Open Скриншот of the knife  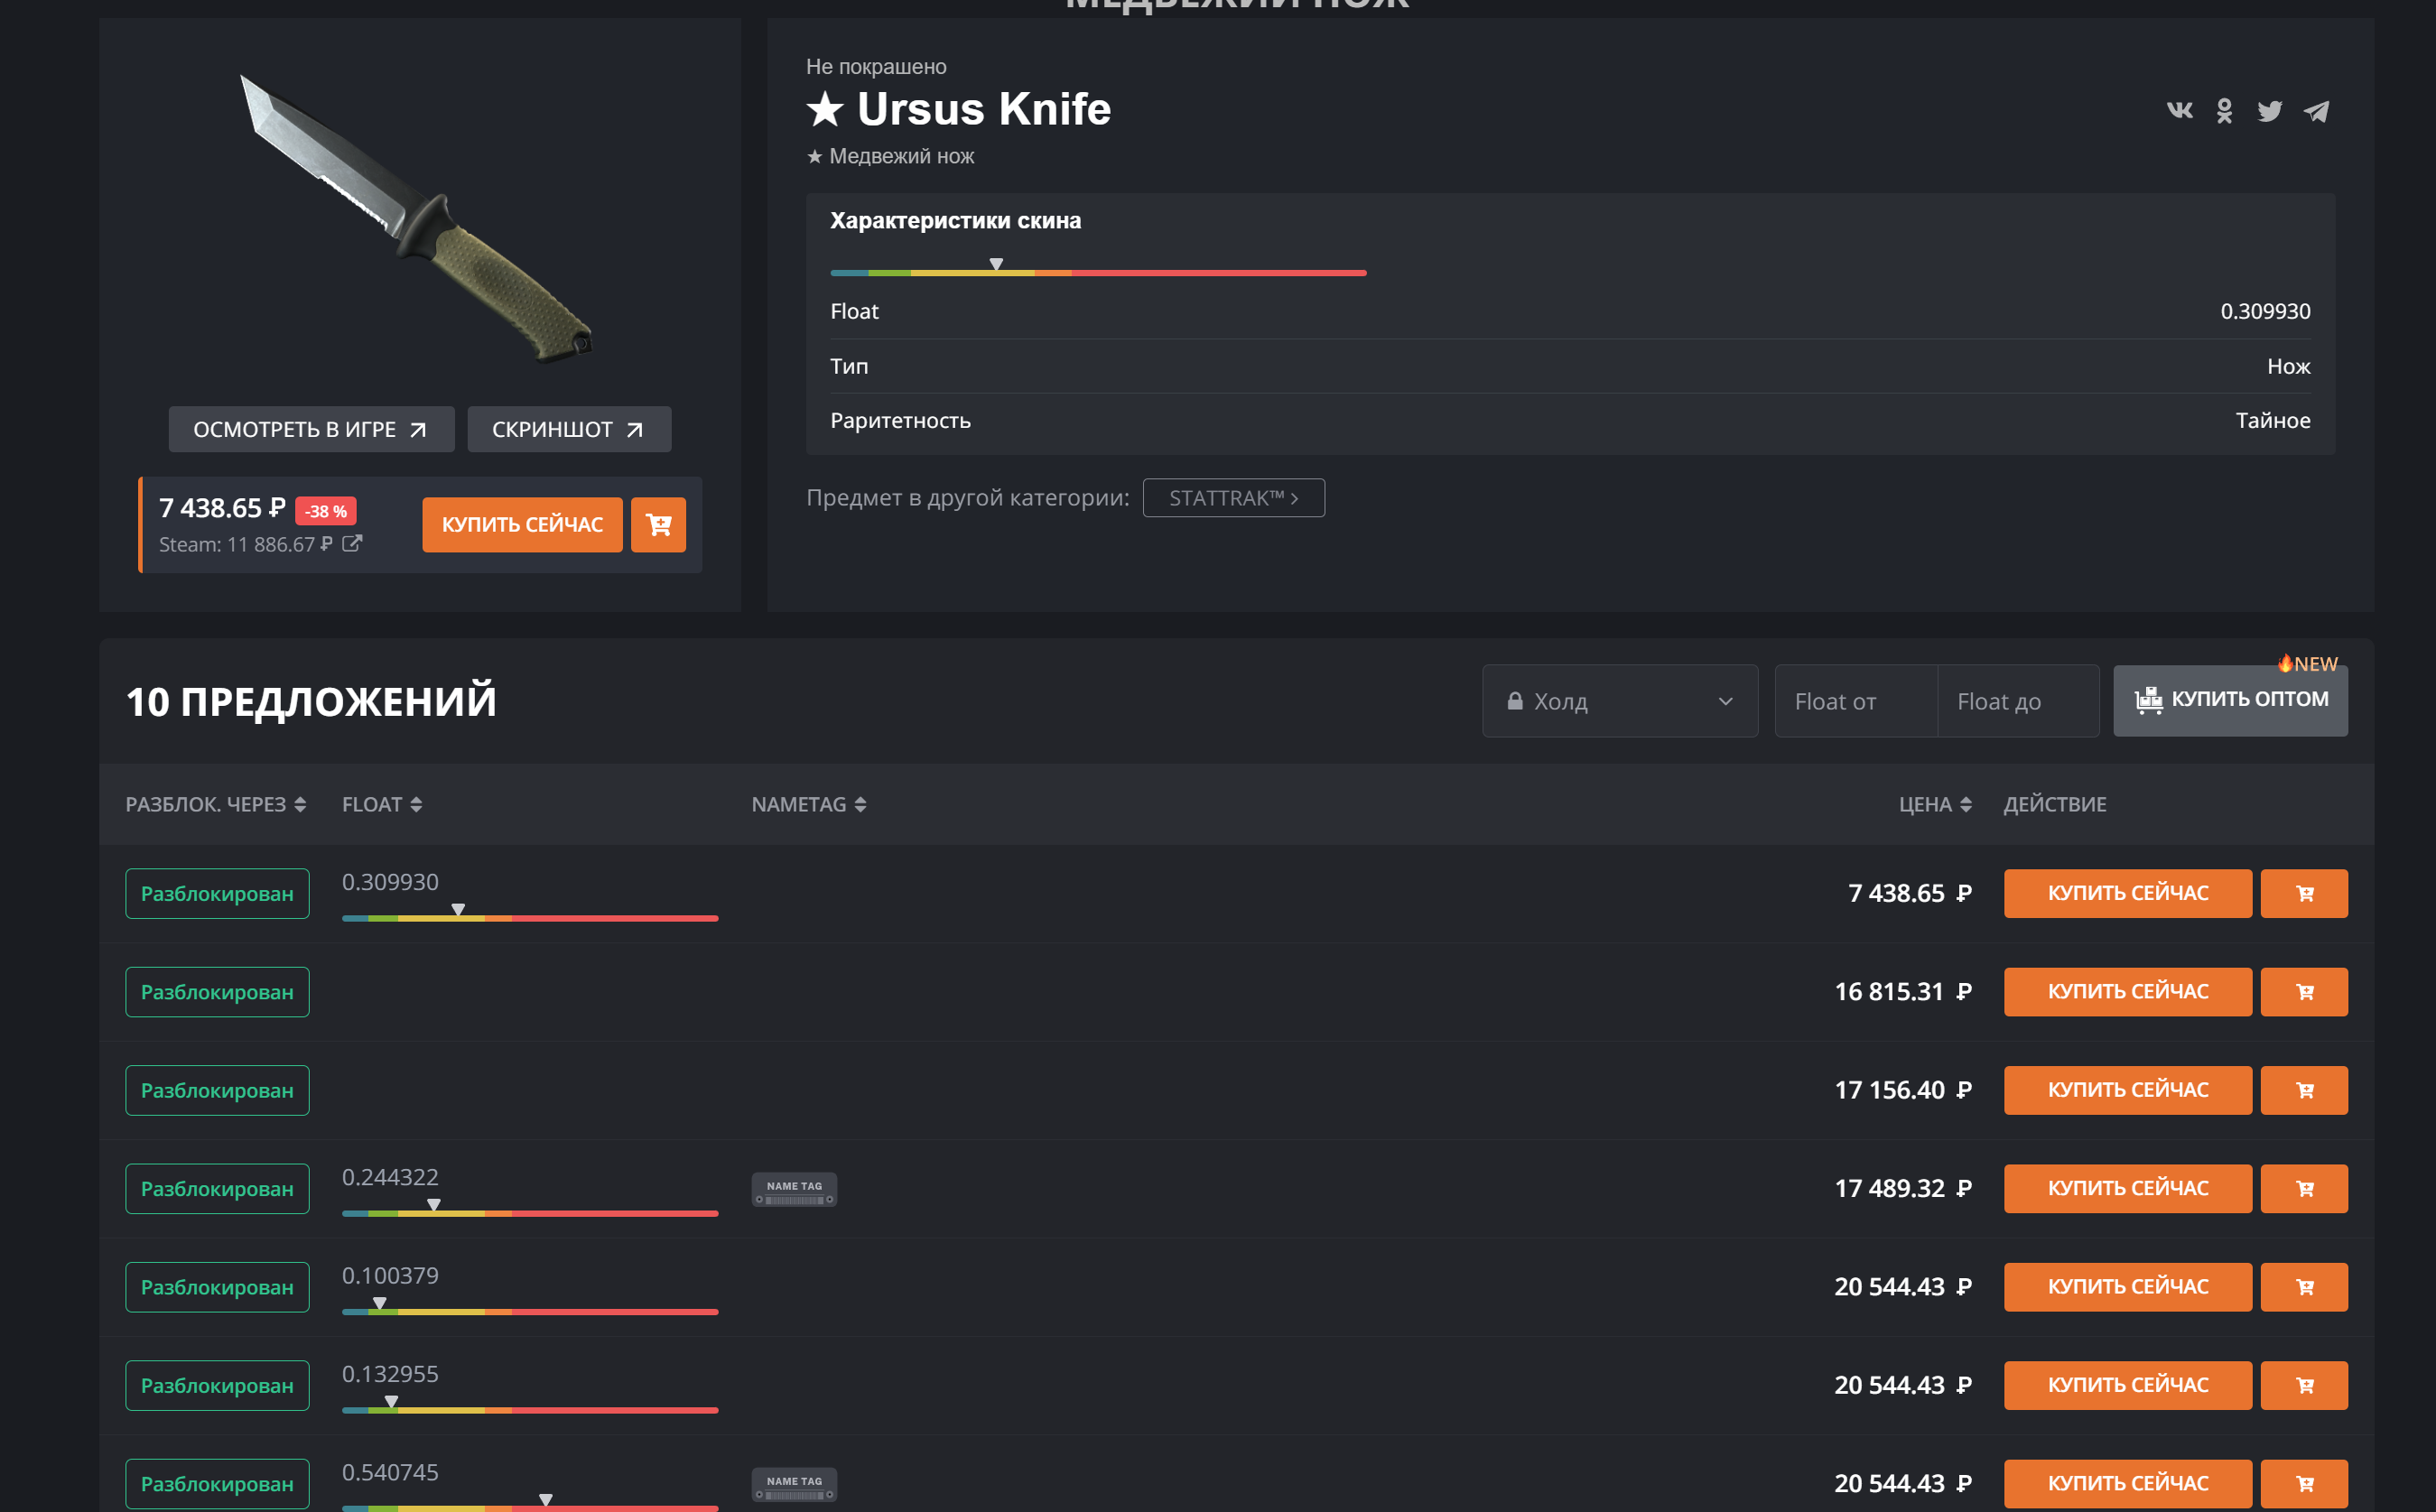point(568,430)
